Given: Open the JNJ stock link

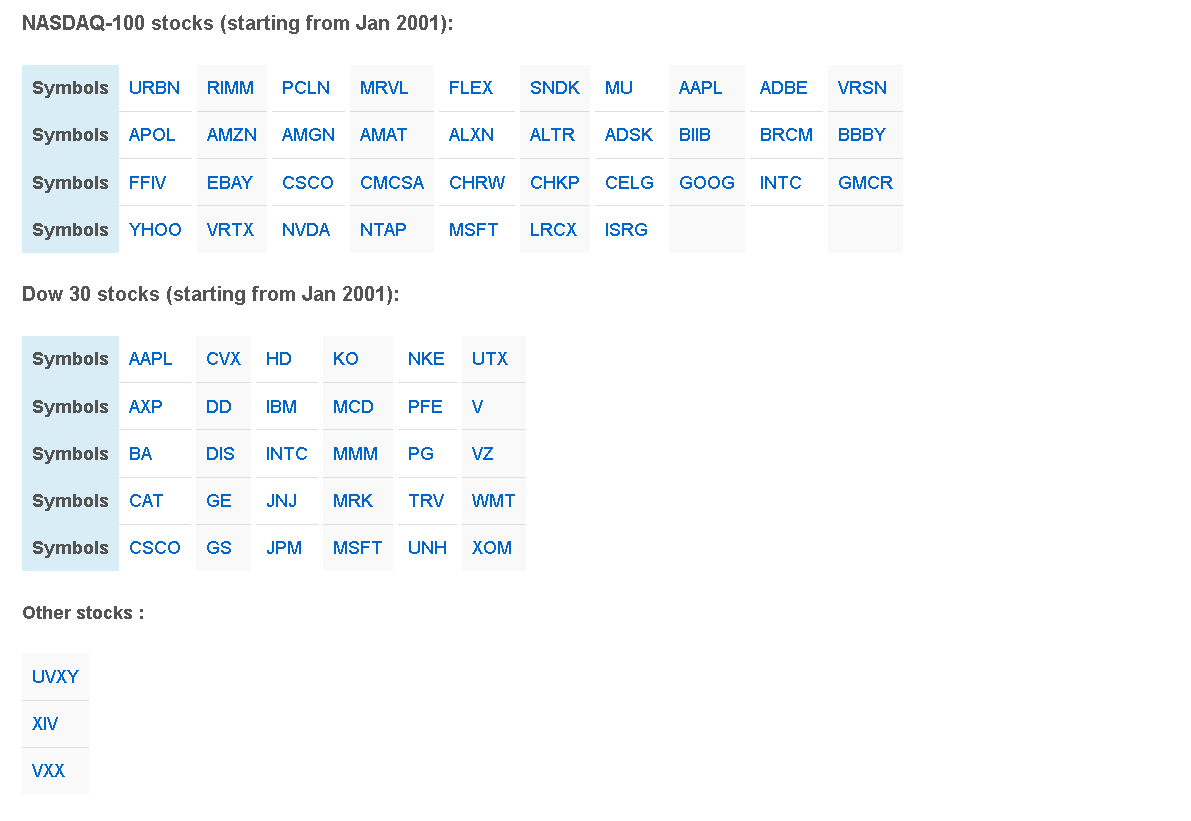Looking at the screenshot, I should (281, 501).
